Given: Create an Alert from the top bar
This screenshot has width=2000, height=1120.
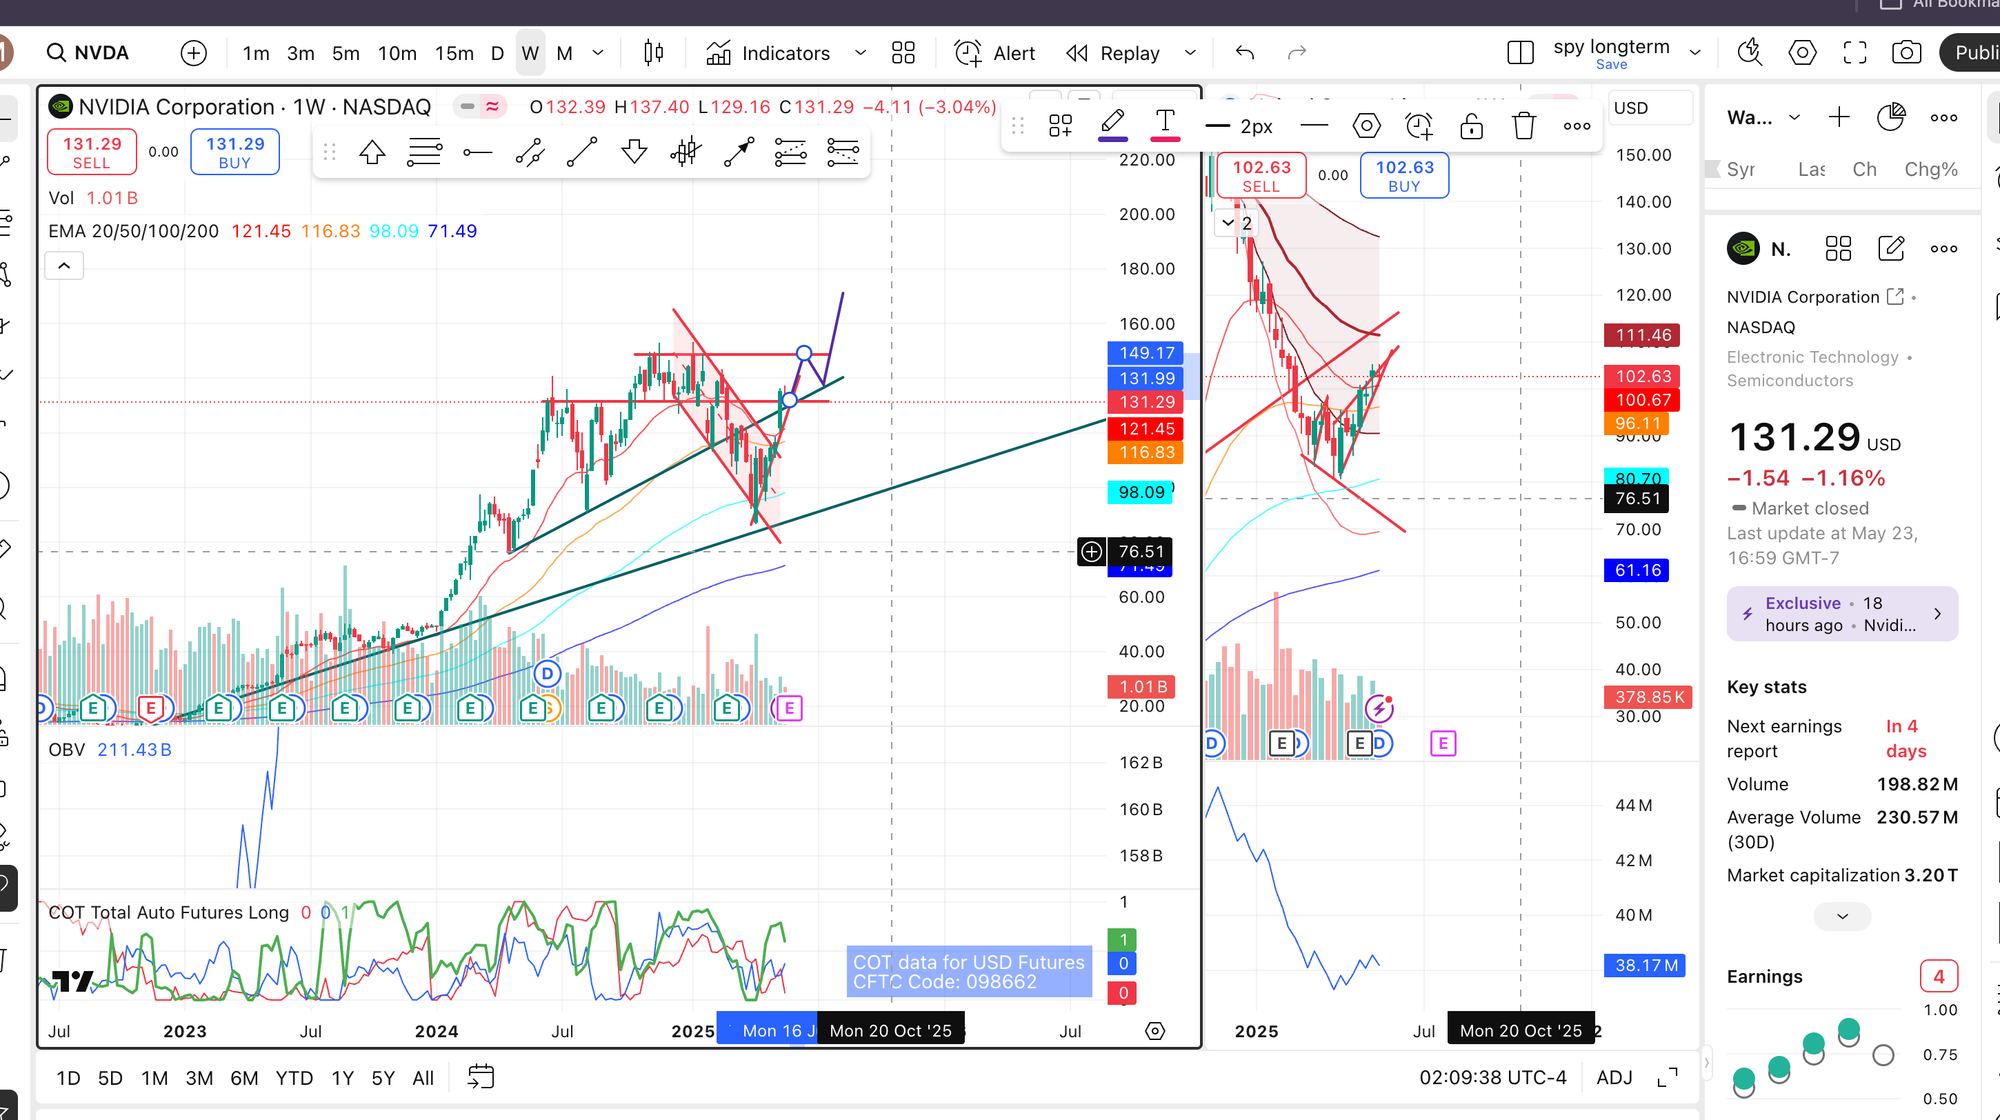Looking at the screenshot, I should click(x=995, y=53).
